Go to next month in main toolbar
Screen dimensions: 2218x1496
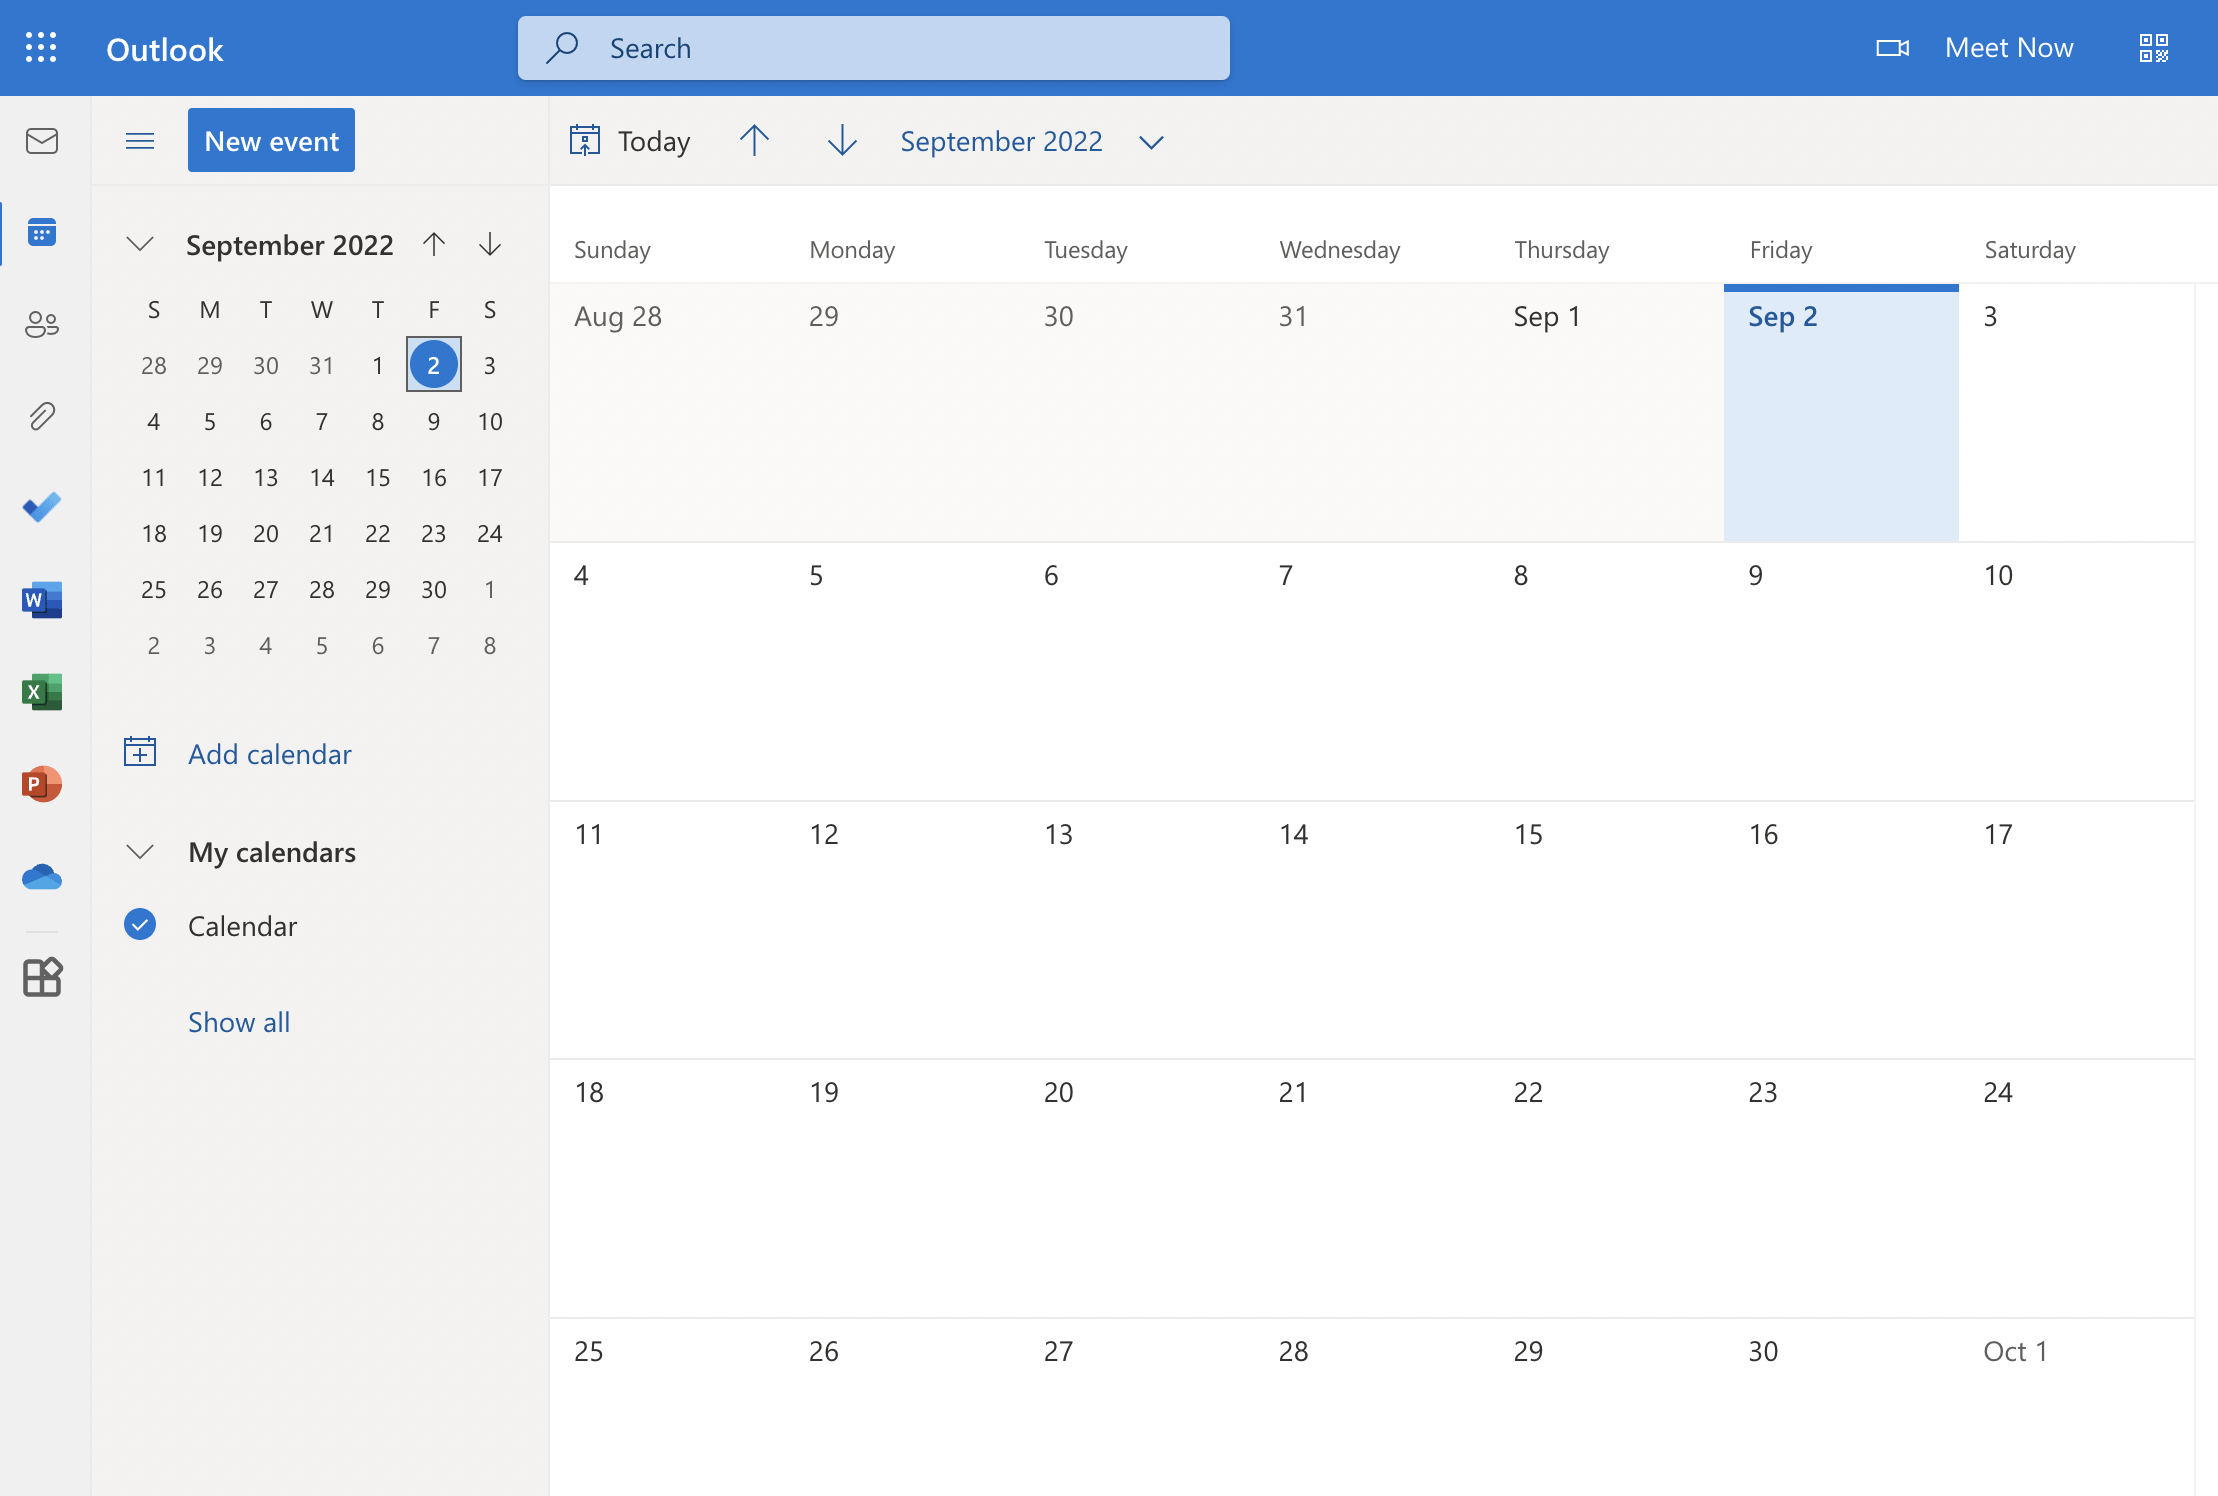pos(842,141)
